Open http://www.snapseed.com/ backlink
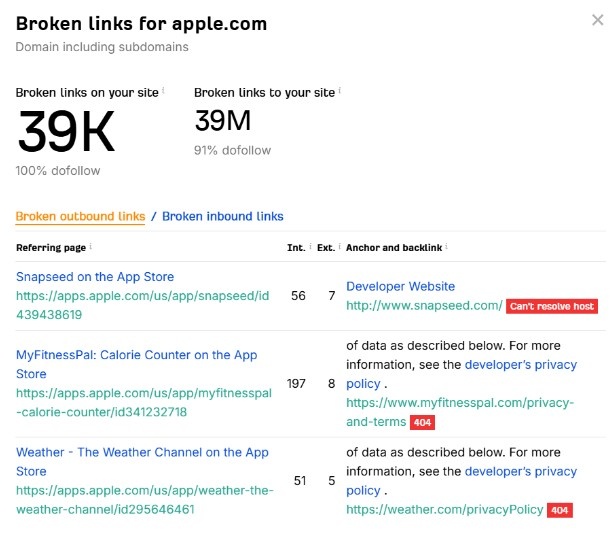This screenshot has width=615, height=537. (424, 306)
